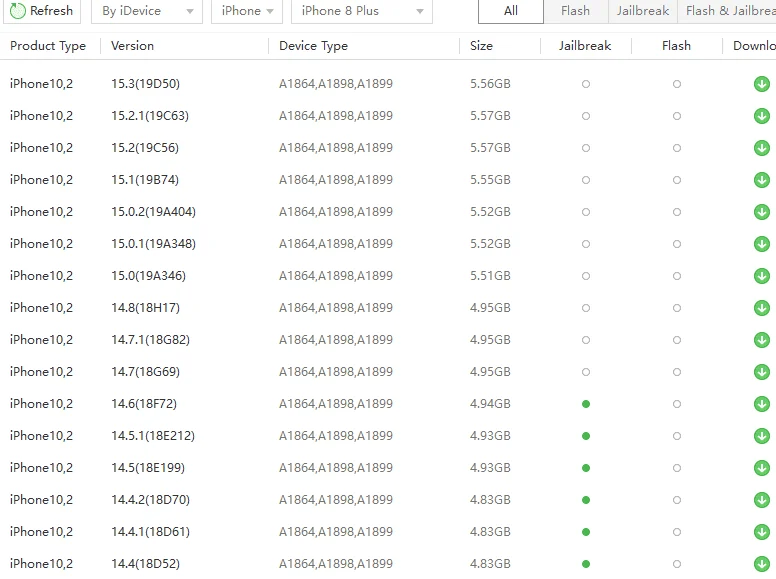Download firmware 14.7.1(18G82)

pyautogui.click(x=762, y=340)
